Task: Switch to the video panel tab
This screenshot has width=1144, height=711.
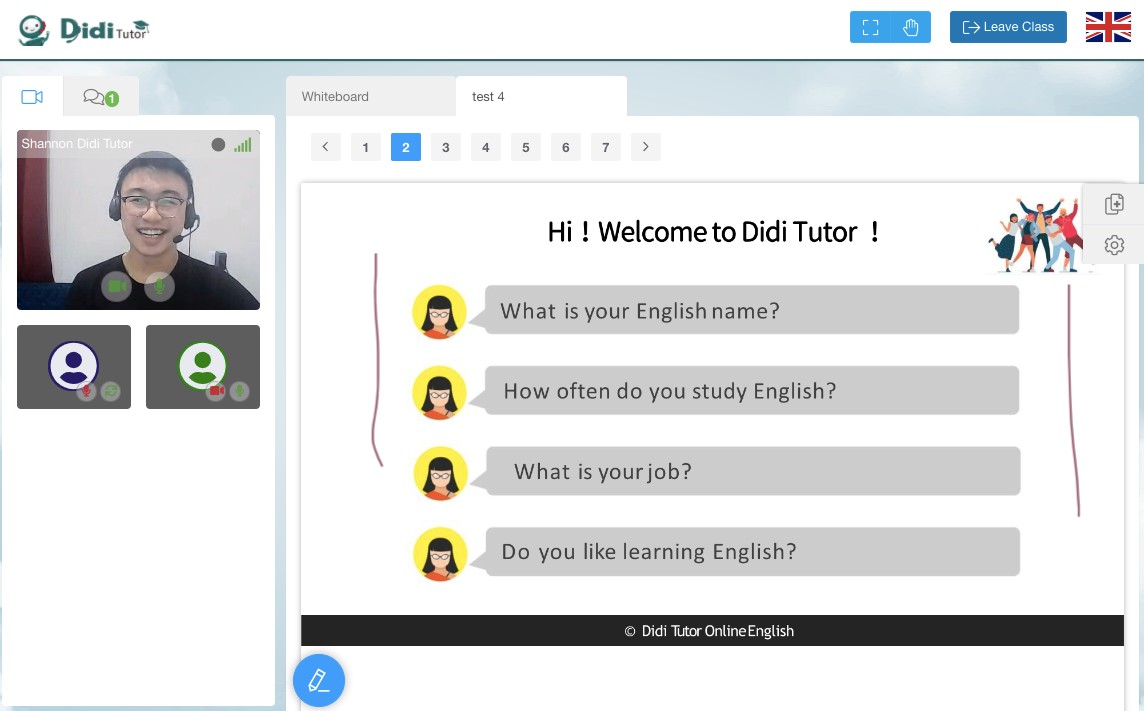Action: (x=32, y=97)
